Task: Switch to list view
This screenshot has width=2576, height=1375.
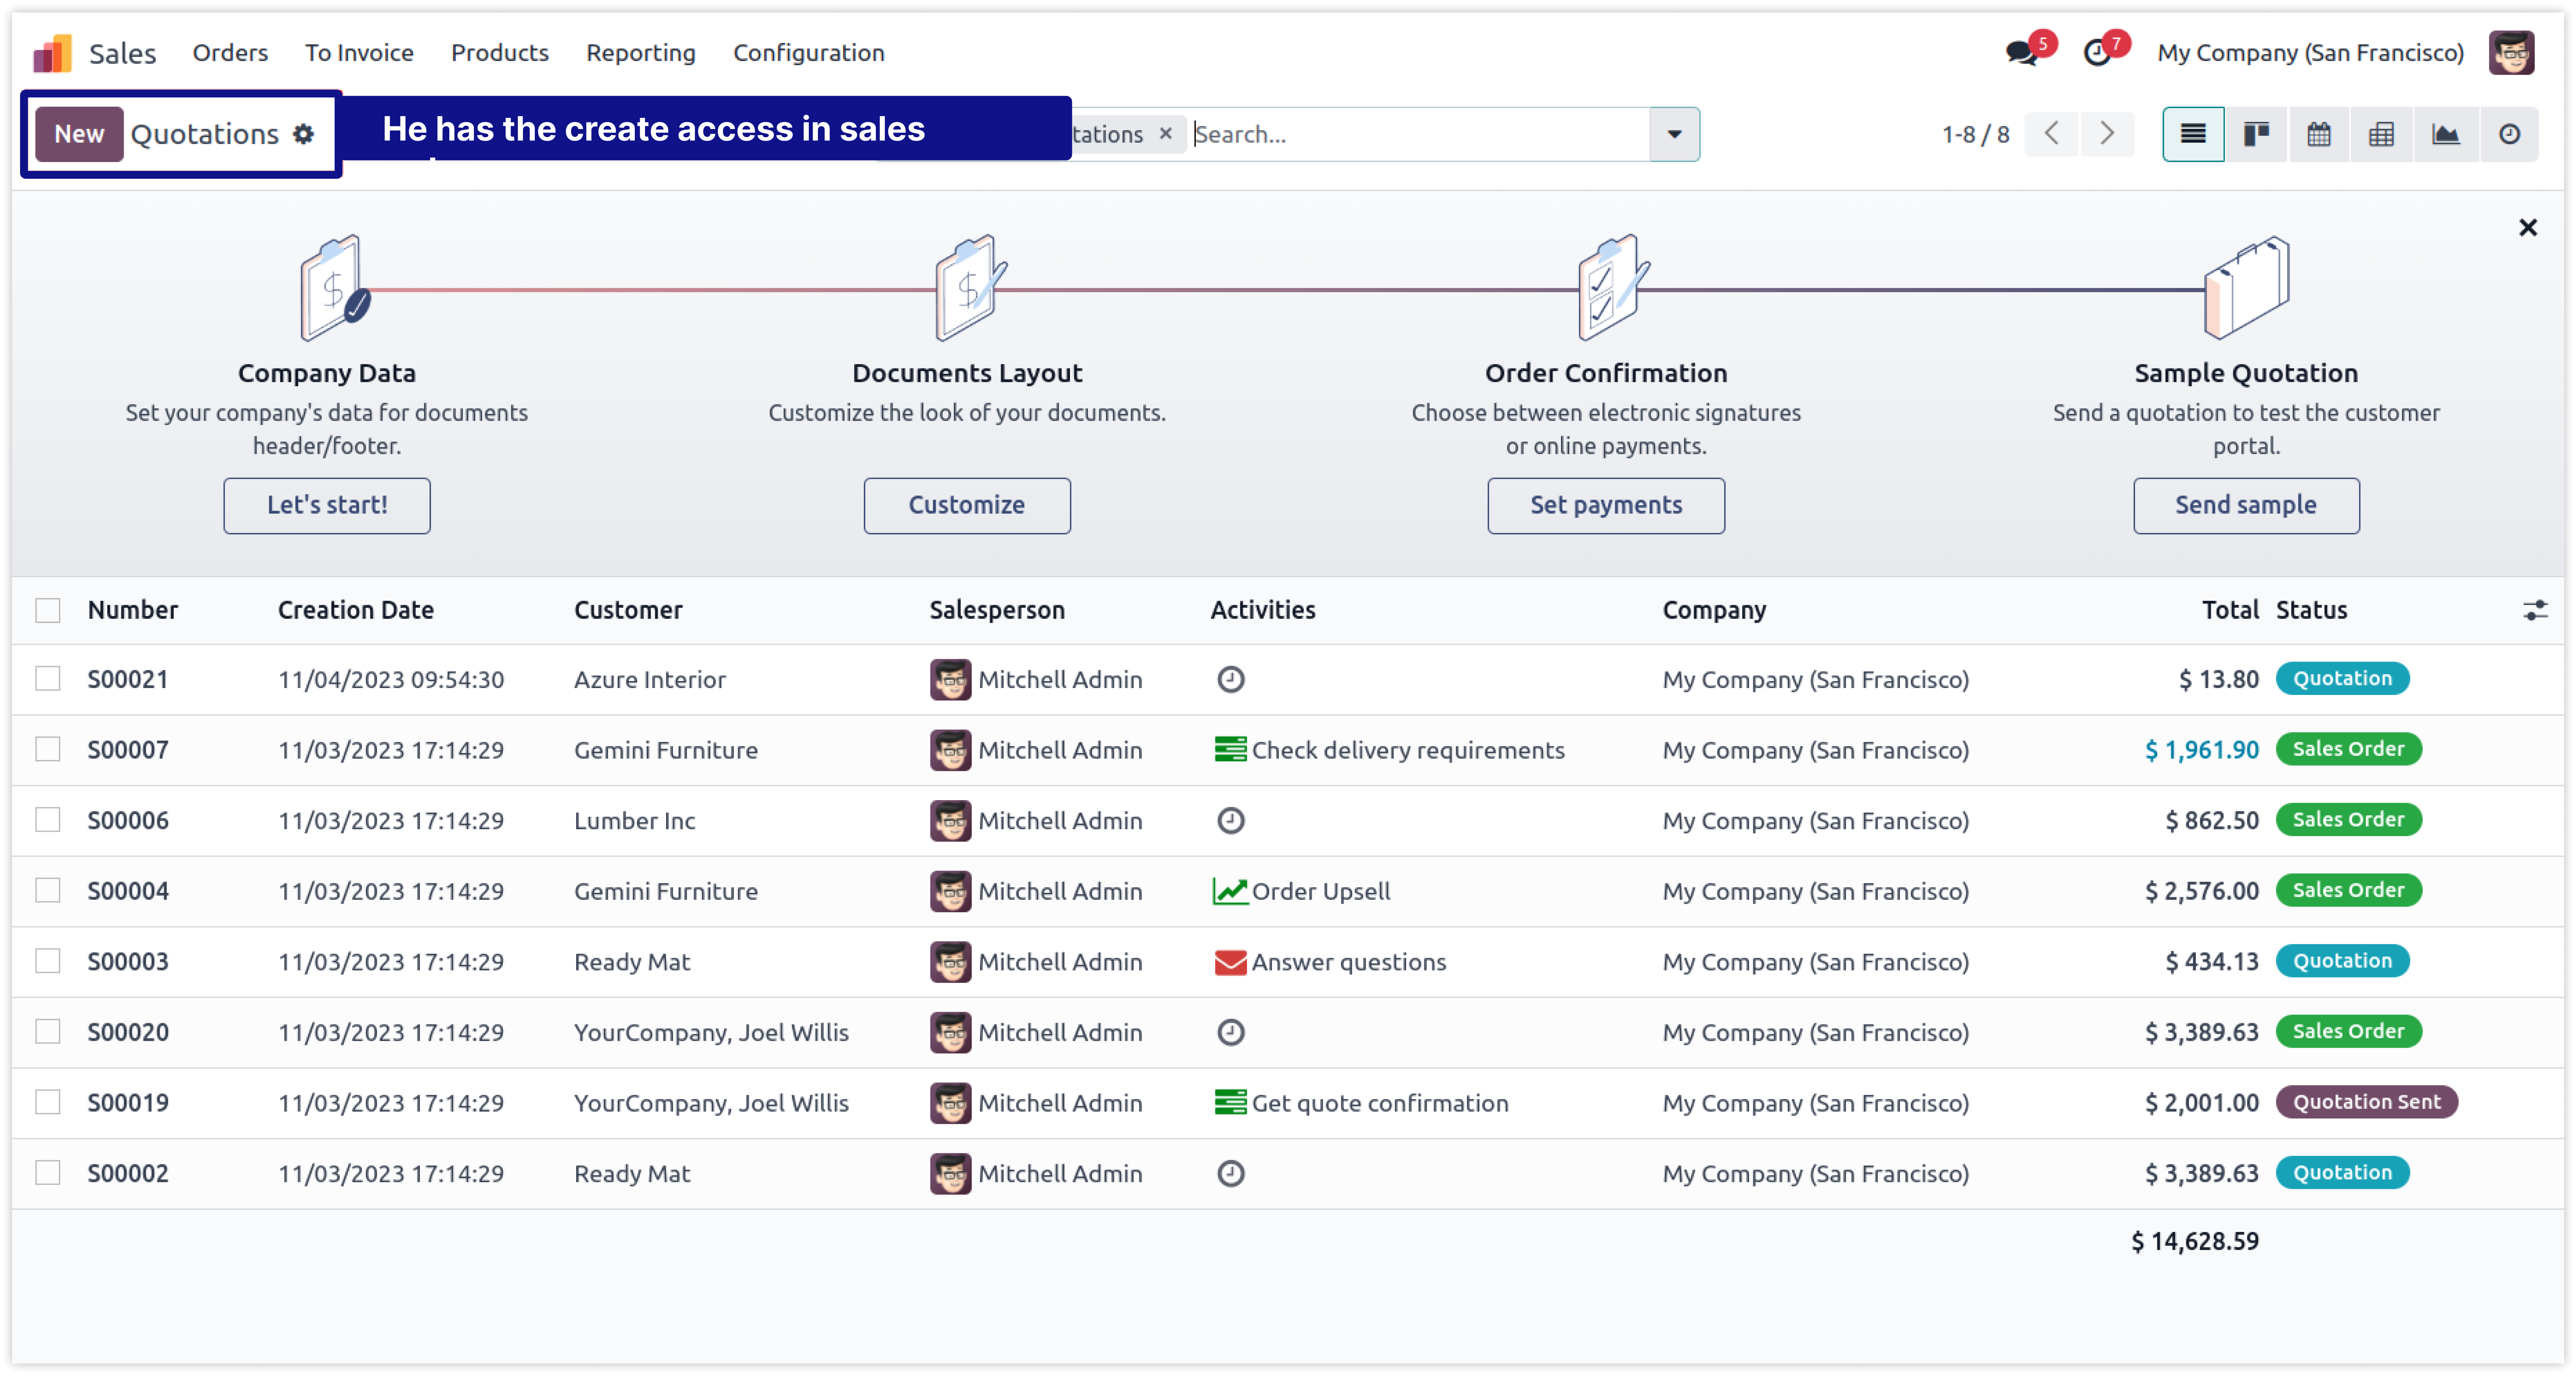Action: [x=2193, y=134]
